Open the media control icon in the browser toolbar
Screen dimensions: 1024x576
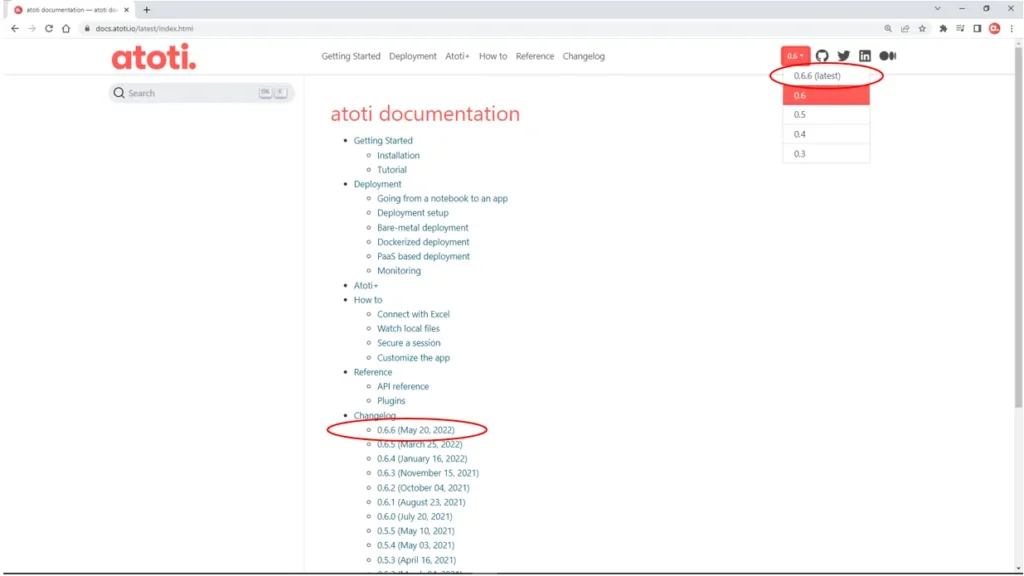click(x=960, y=29)
